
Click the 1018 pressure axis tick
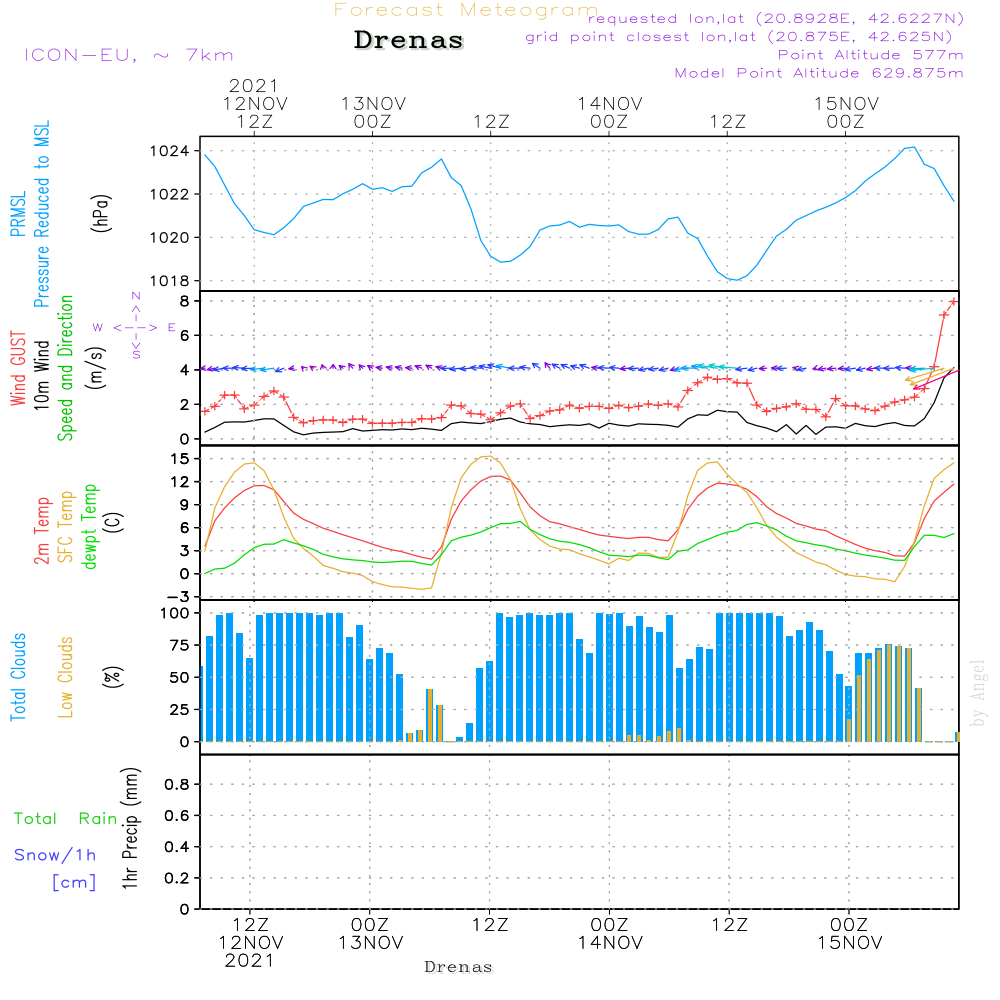170,281
